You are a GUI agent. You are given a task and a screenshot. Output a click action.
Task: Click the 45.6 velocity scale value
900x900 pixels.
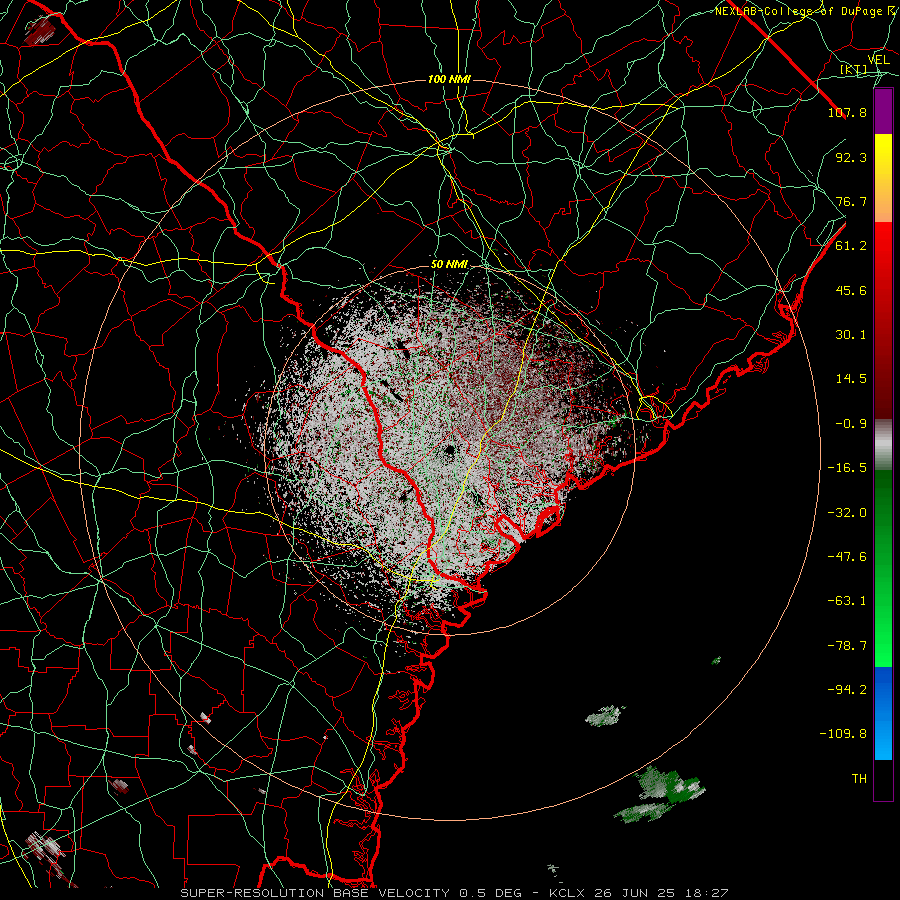tap(851, 290)
